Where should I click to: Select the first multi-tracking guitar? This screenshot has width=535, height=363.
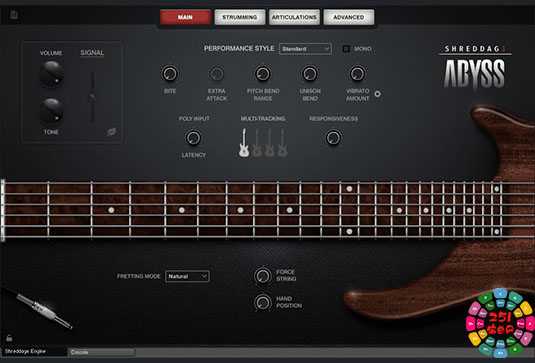244,143
